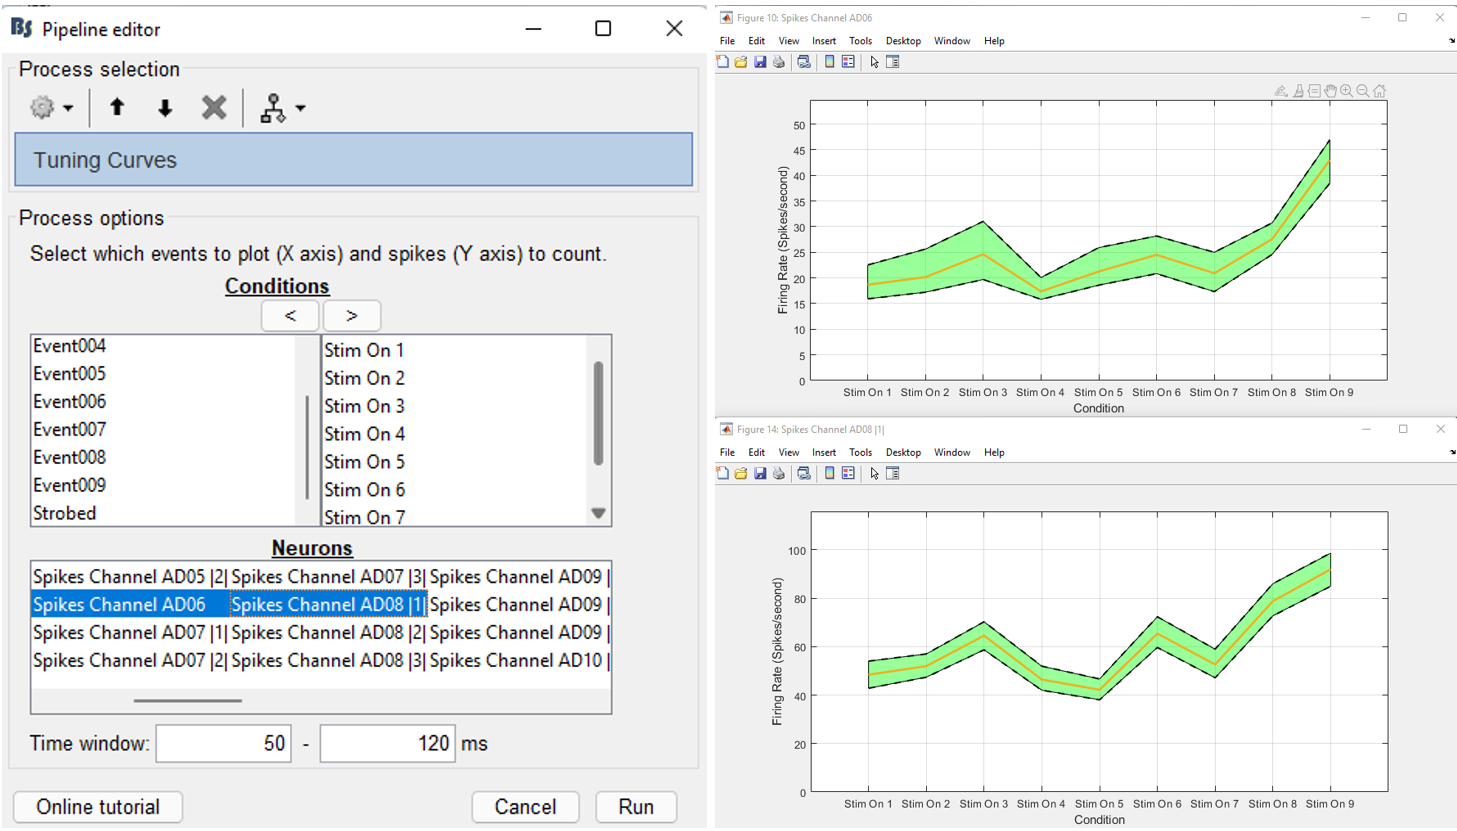Open Property Inspector in Figure 10 toolbar
The width and height of the screenshot is (1457, 831).
[x=893, y=62]
